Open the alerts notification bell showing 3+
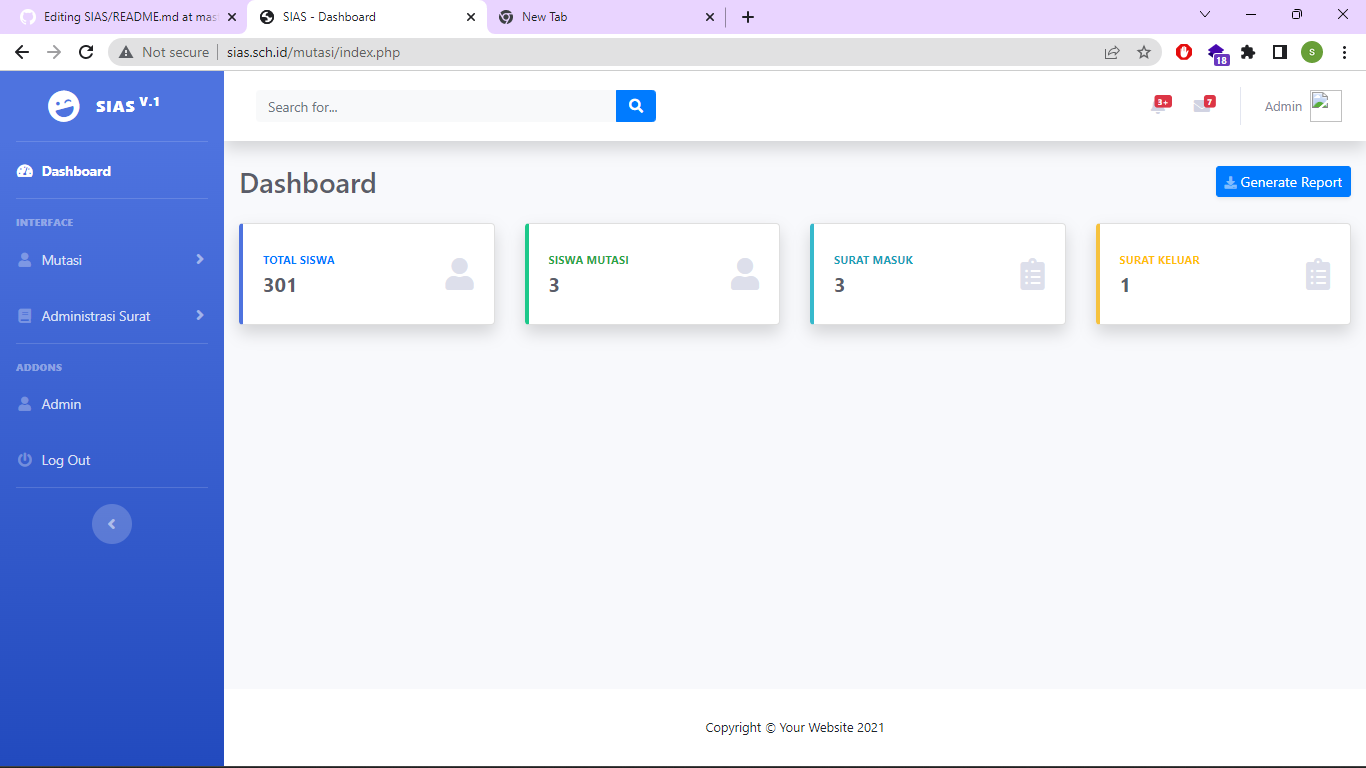This screenshot has width=1366, height=768. click(x=1158, y=105)
